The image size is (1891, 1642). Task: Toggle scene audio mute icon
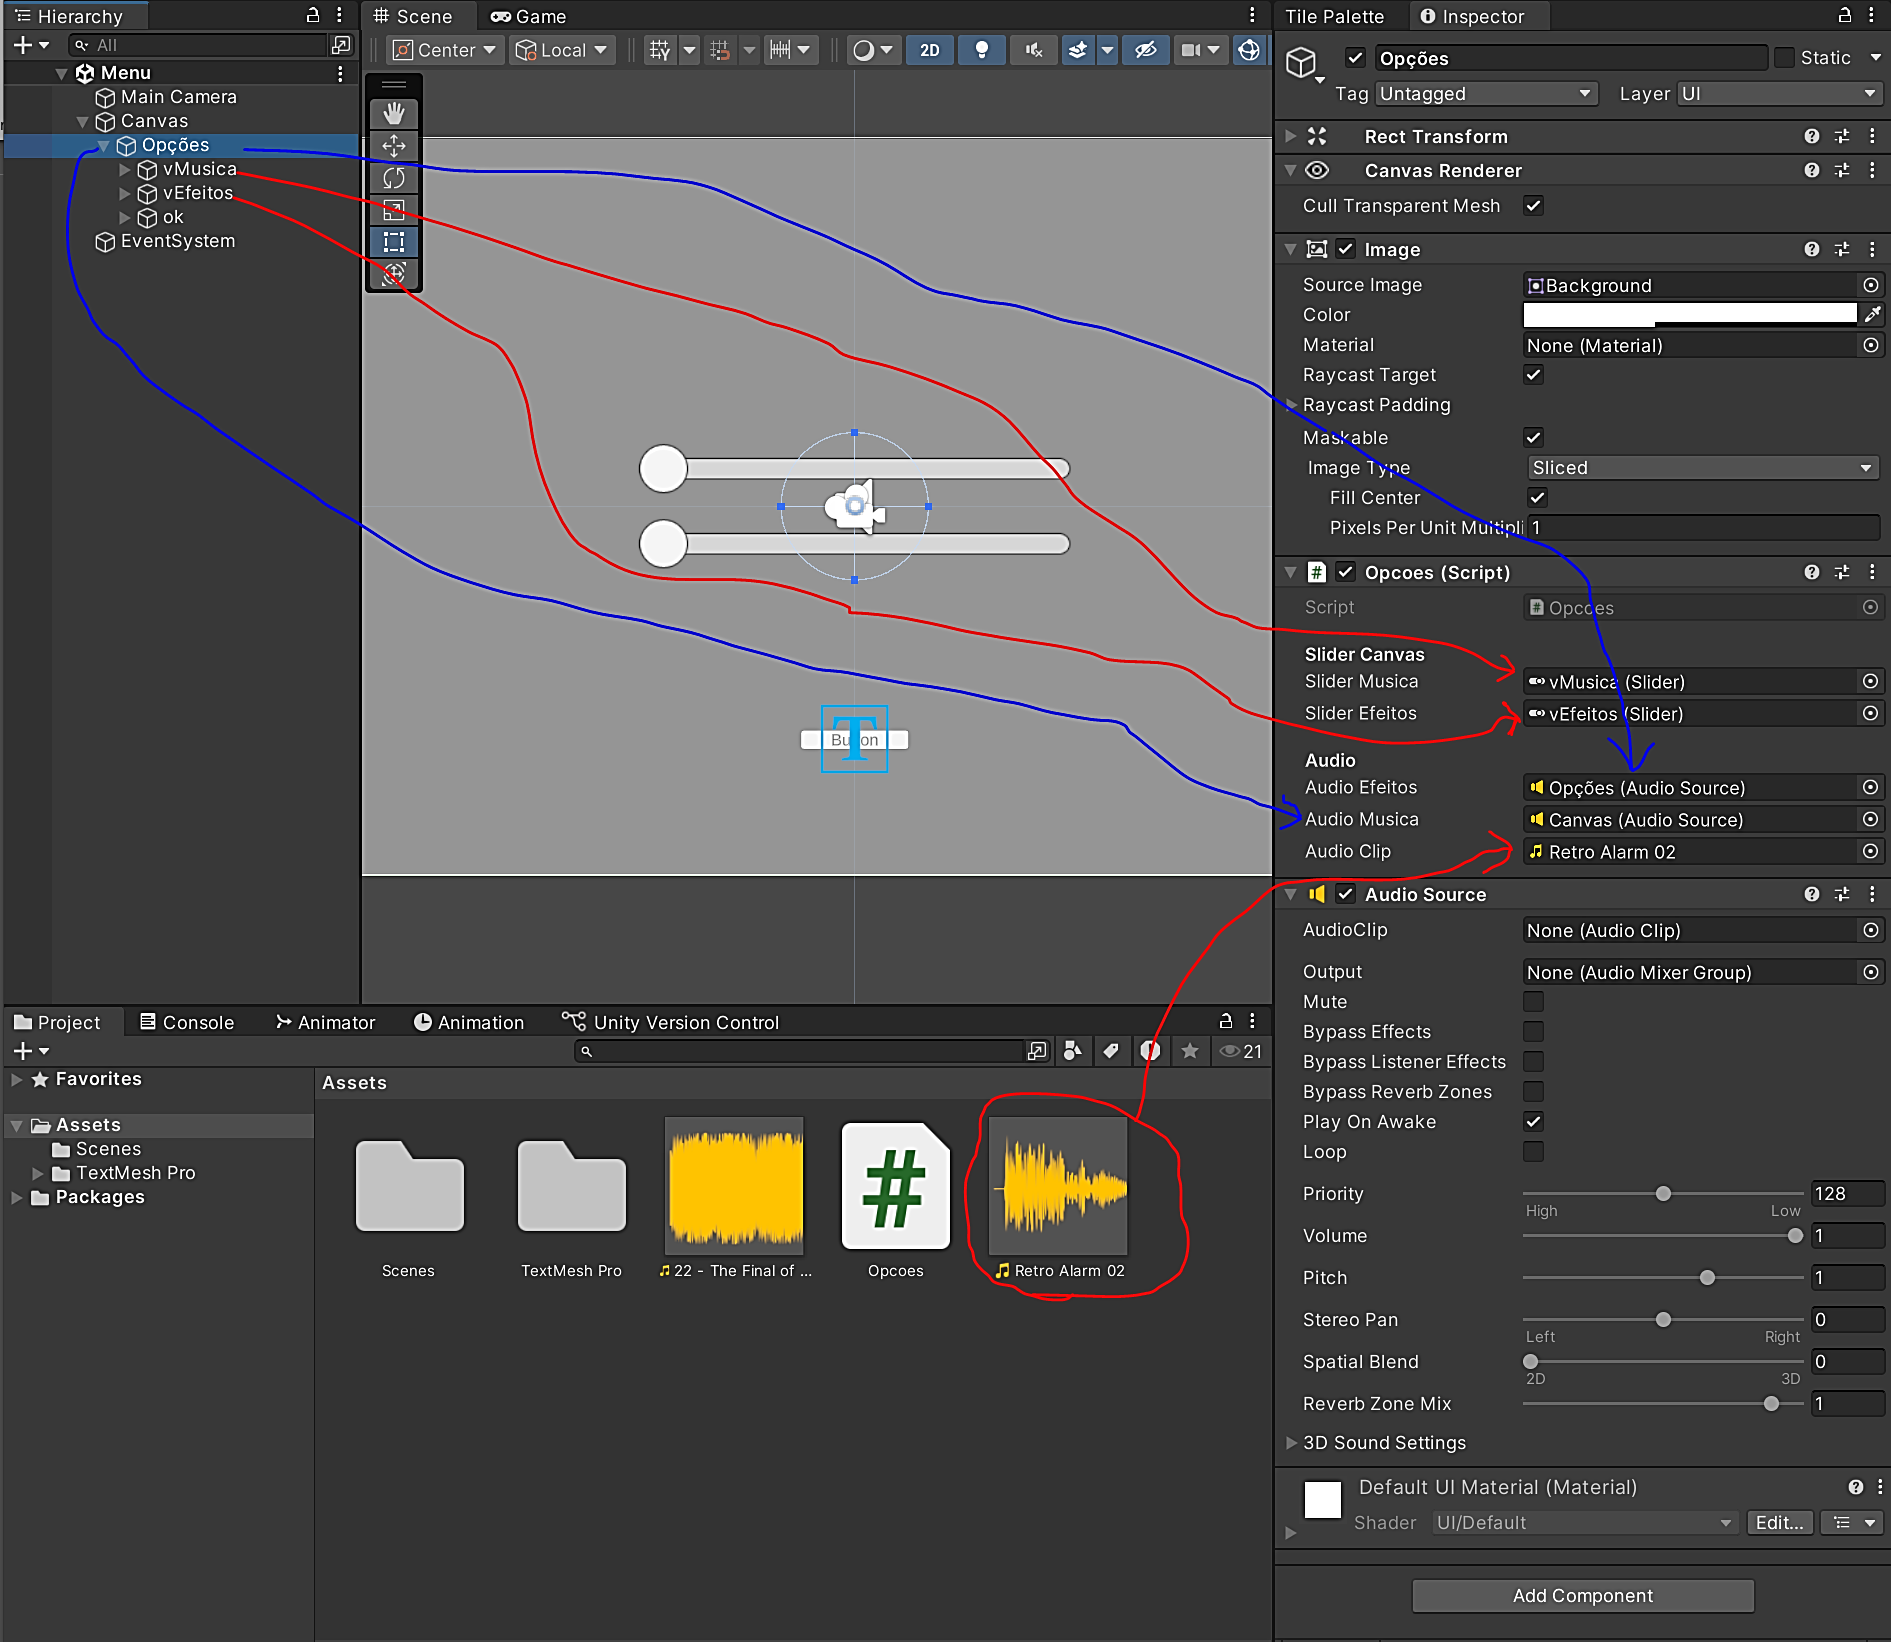1033,50
